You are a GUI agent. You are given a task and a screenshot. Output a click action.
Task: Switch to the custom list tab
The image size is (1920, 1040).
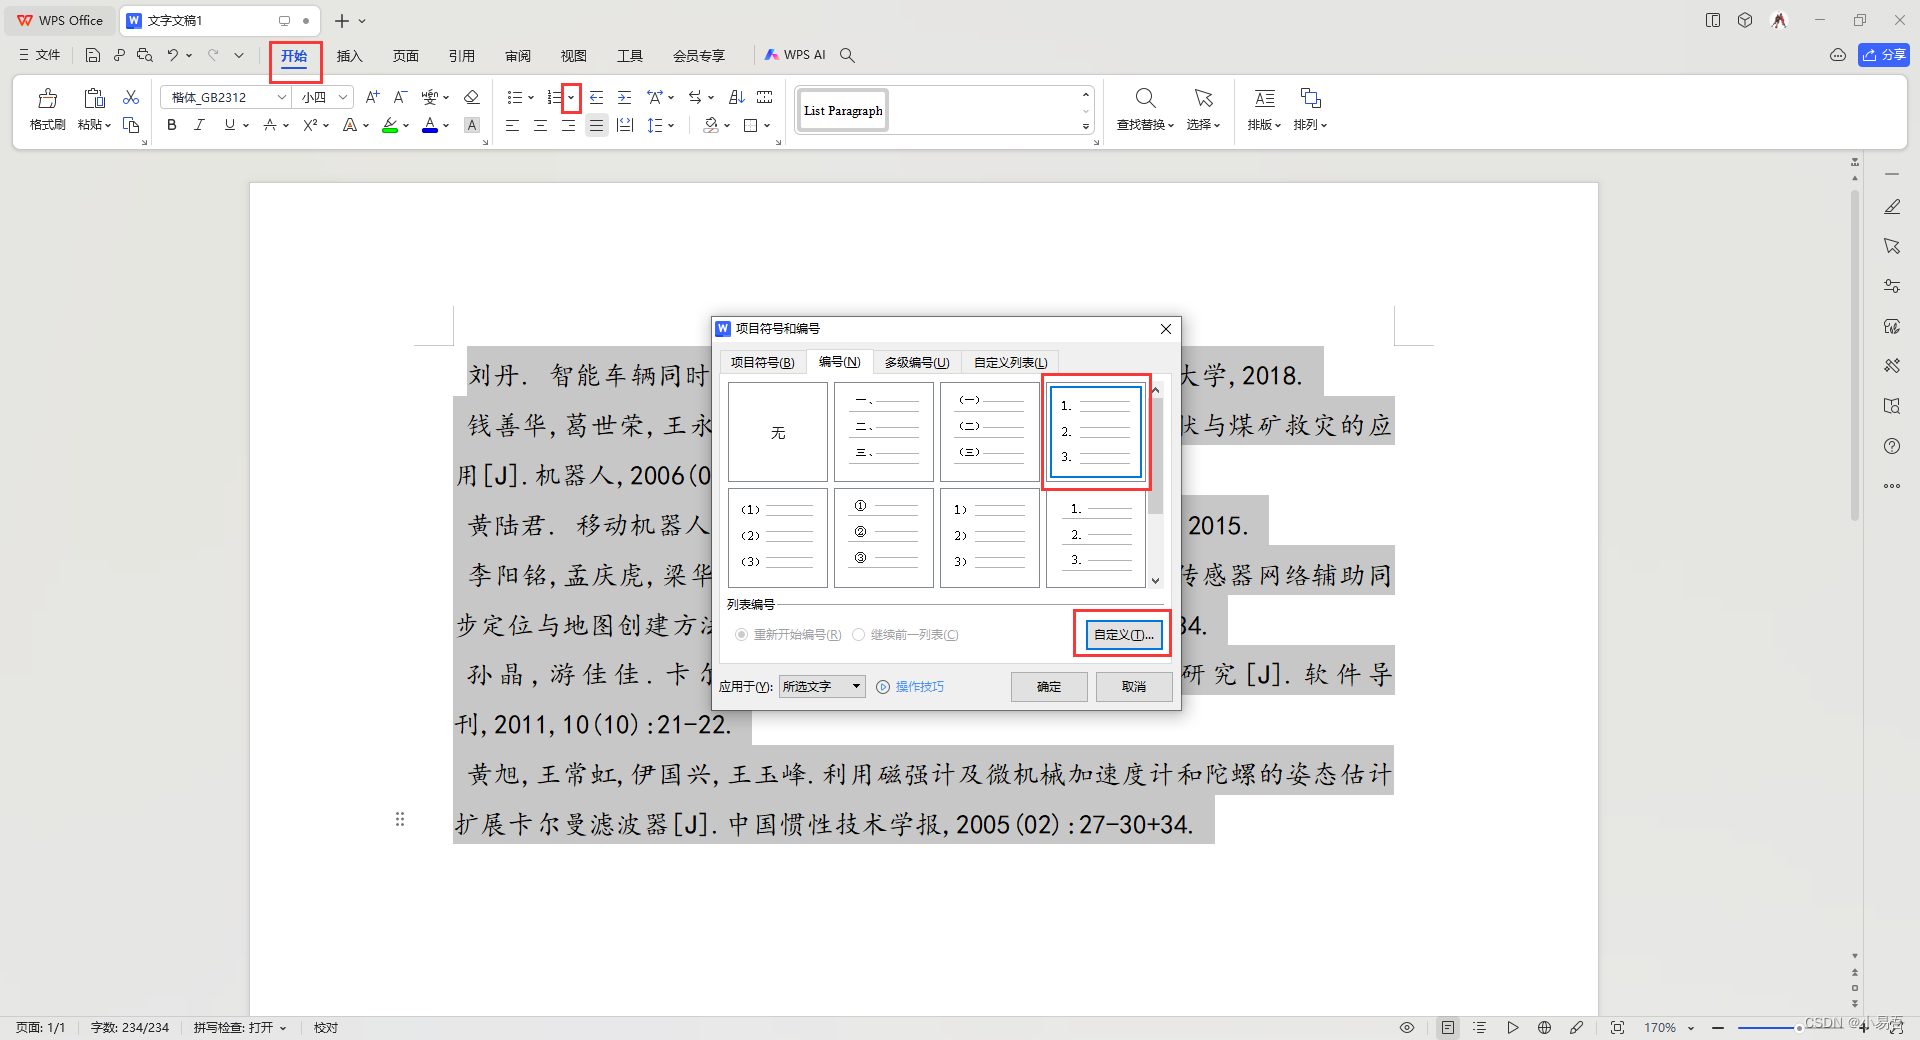1010,362
